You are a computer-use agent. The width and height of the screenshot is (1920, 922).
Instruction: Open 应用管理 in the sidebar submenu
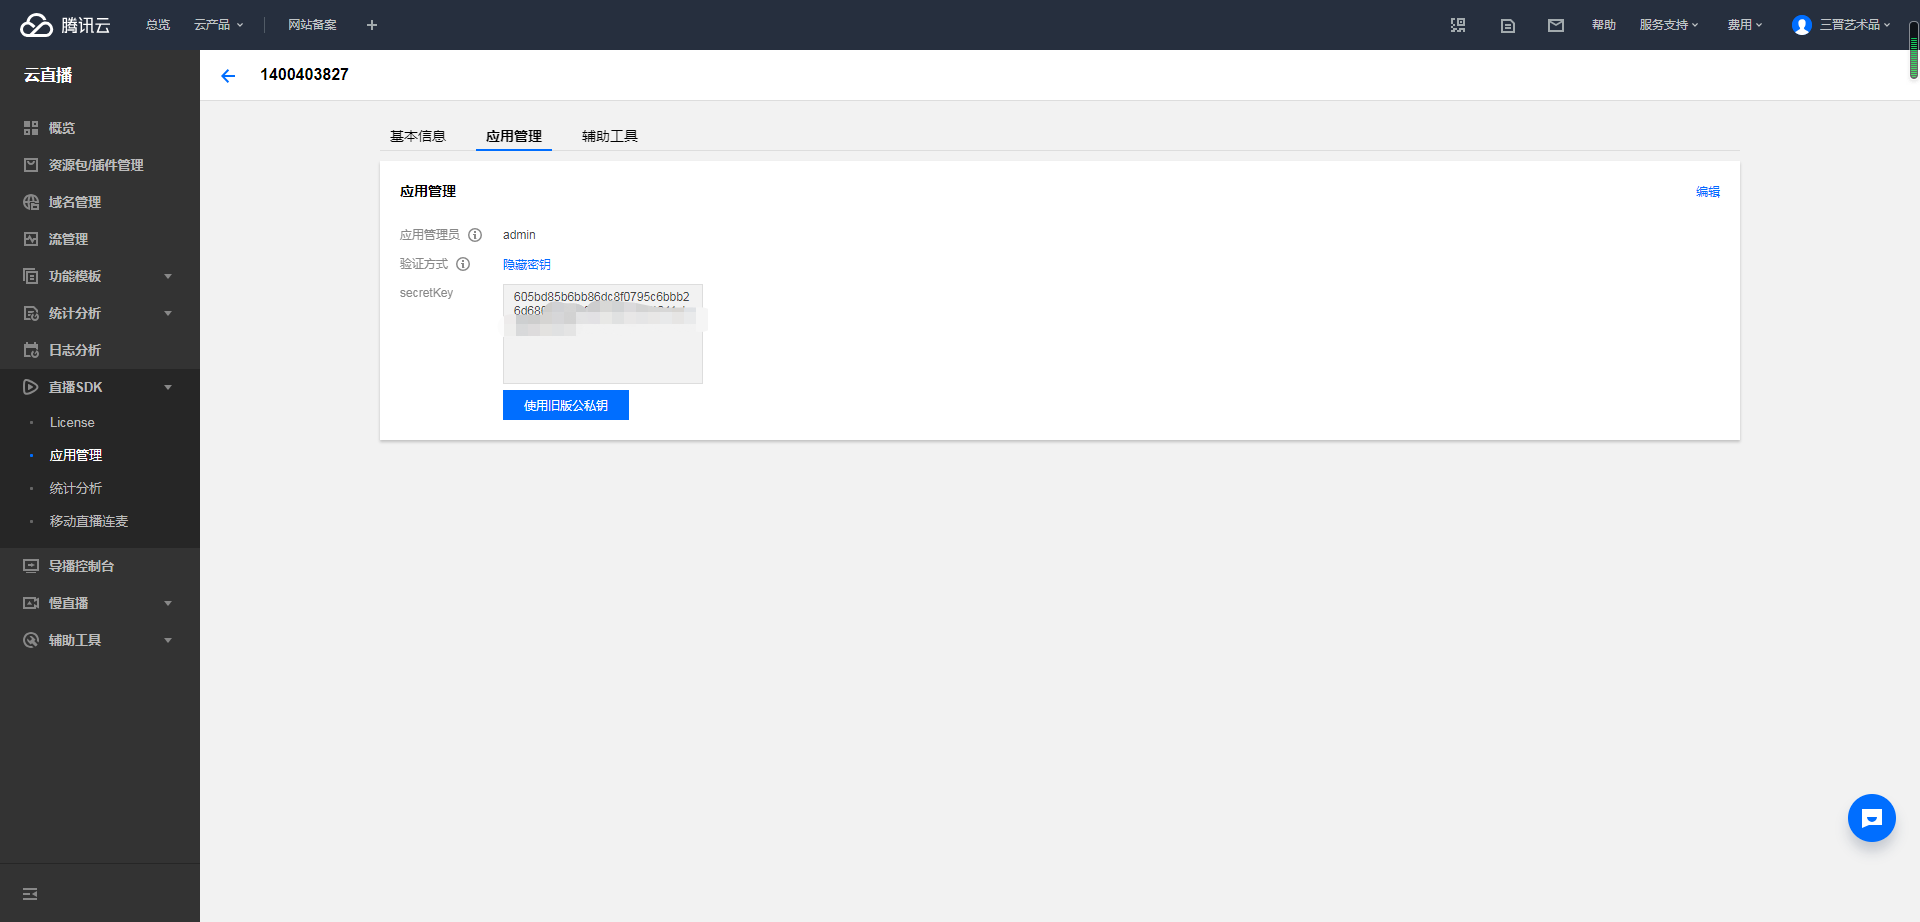[76, 455]
